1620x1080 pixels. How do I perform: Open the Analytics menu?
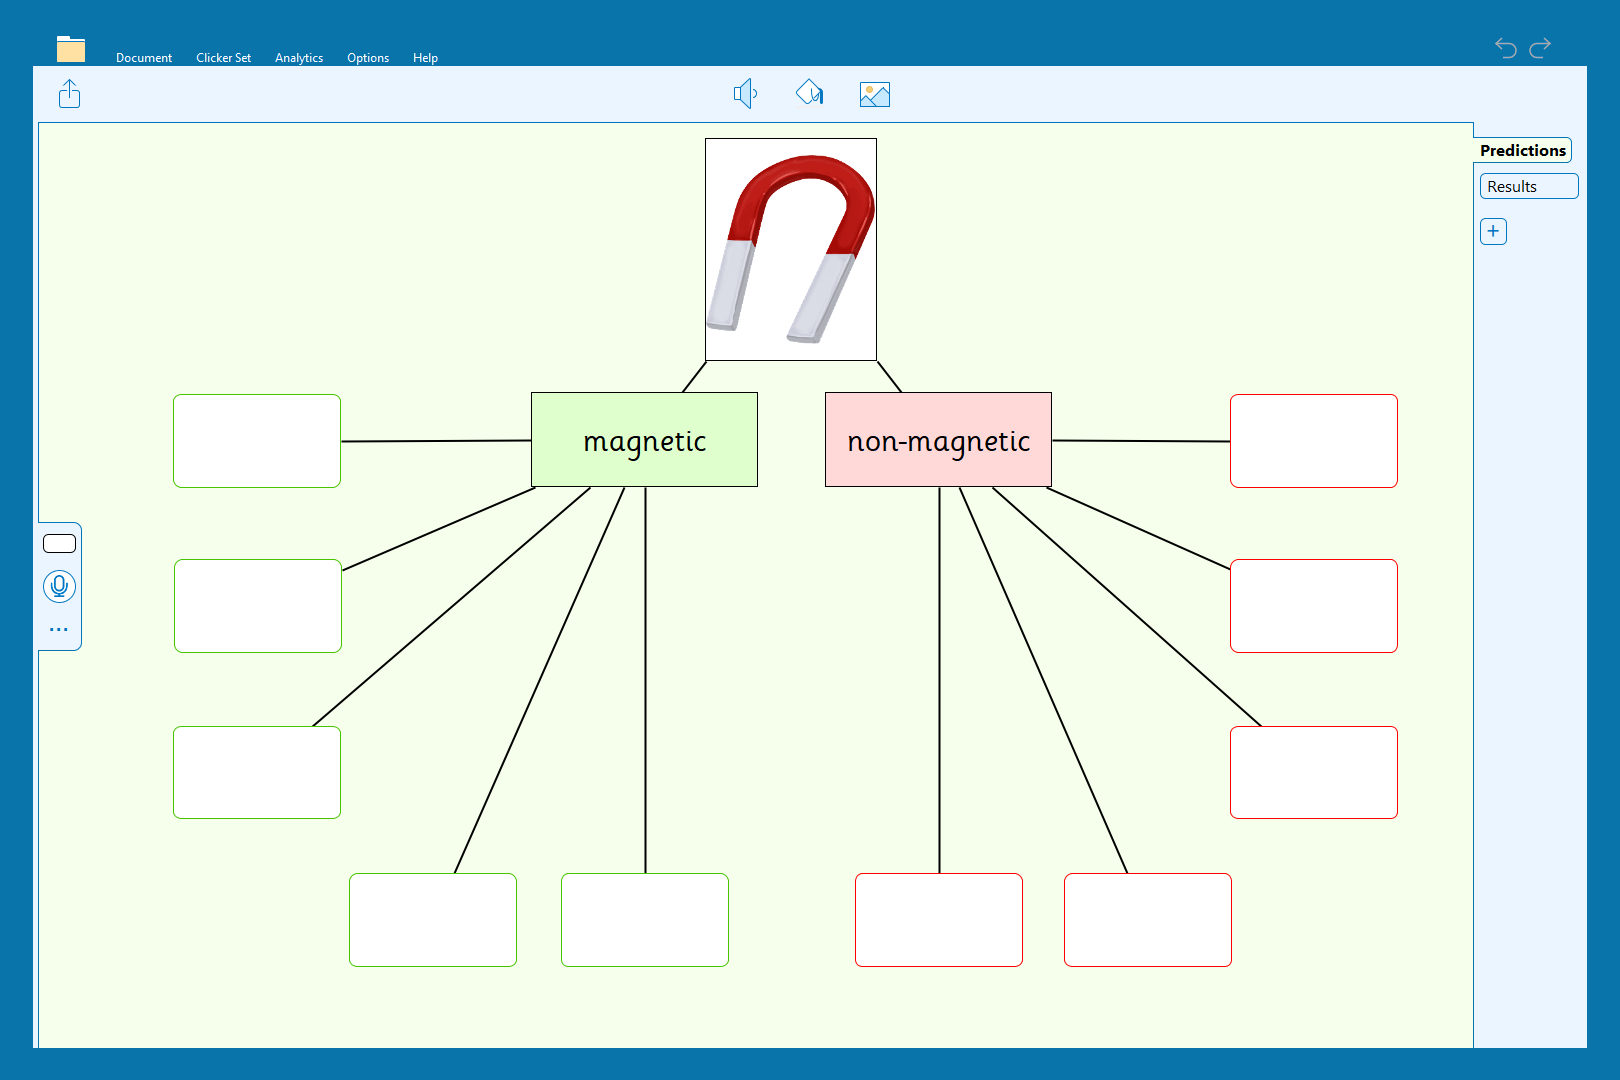pos(299,58)
